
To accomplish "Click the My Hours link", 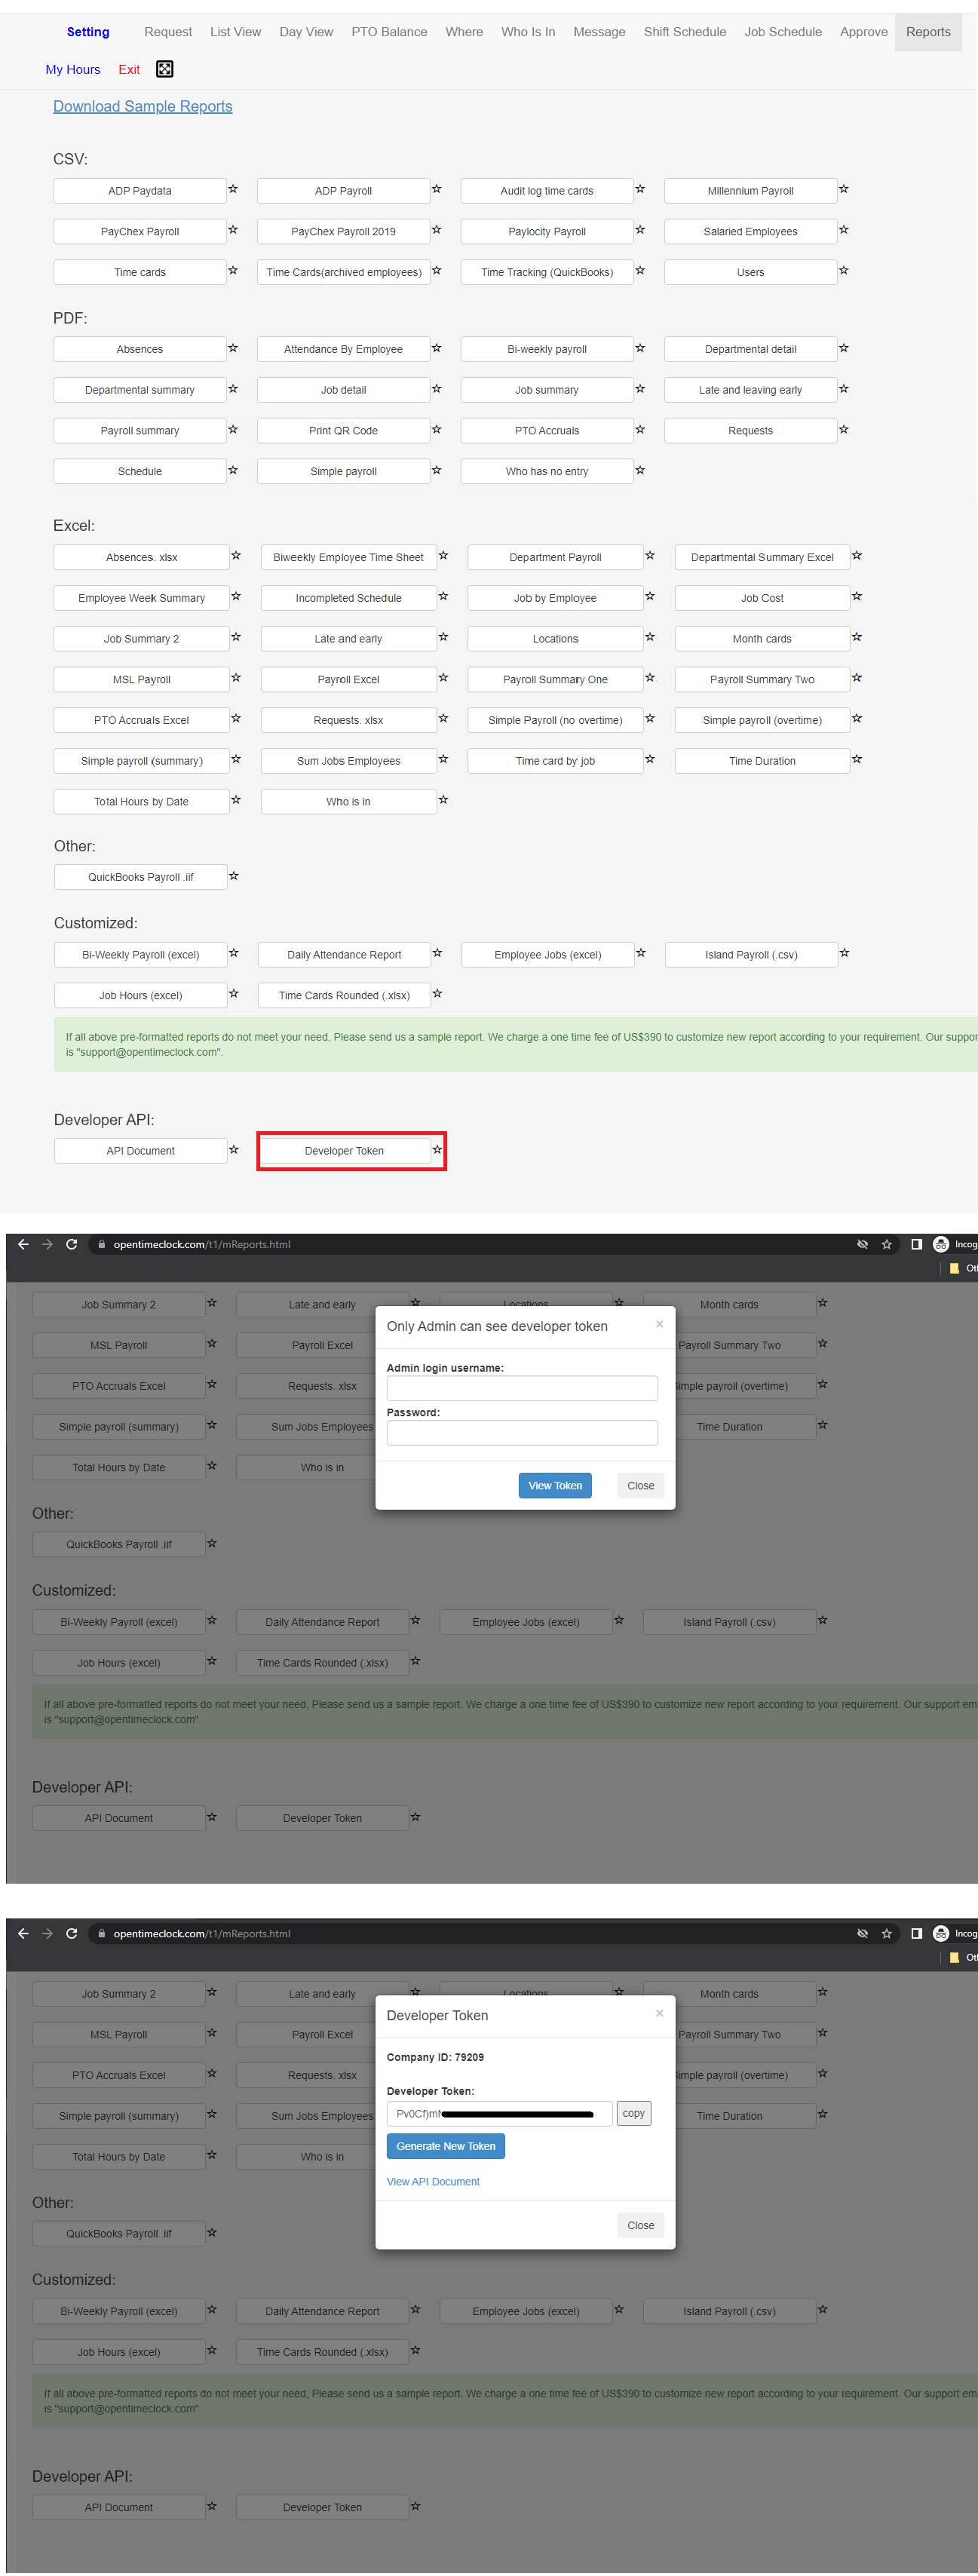I will tap(73, 70).
